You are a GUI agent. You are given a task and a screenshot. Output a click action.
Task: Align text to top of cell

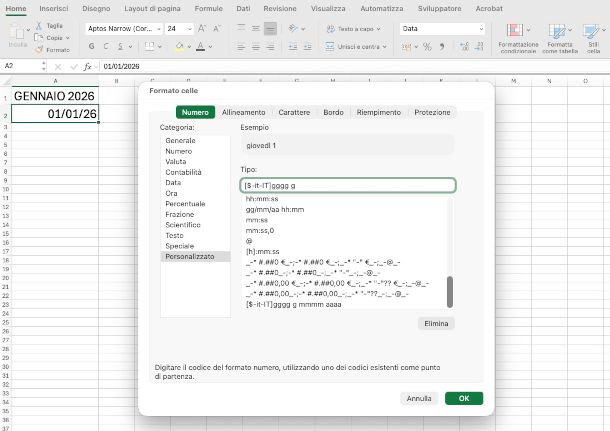(241, 28)
